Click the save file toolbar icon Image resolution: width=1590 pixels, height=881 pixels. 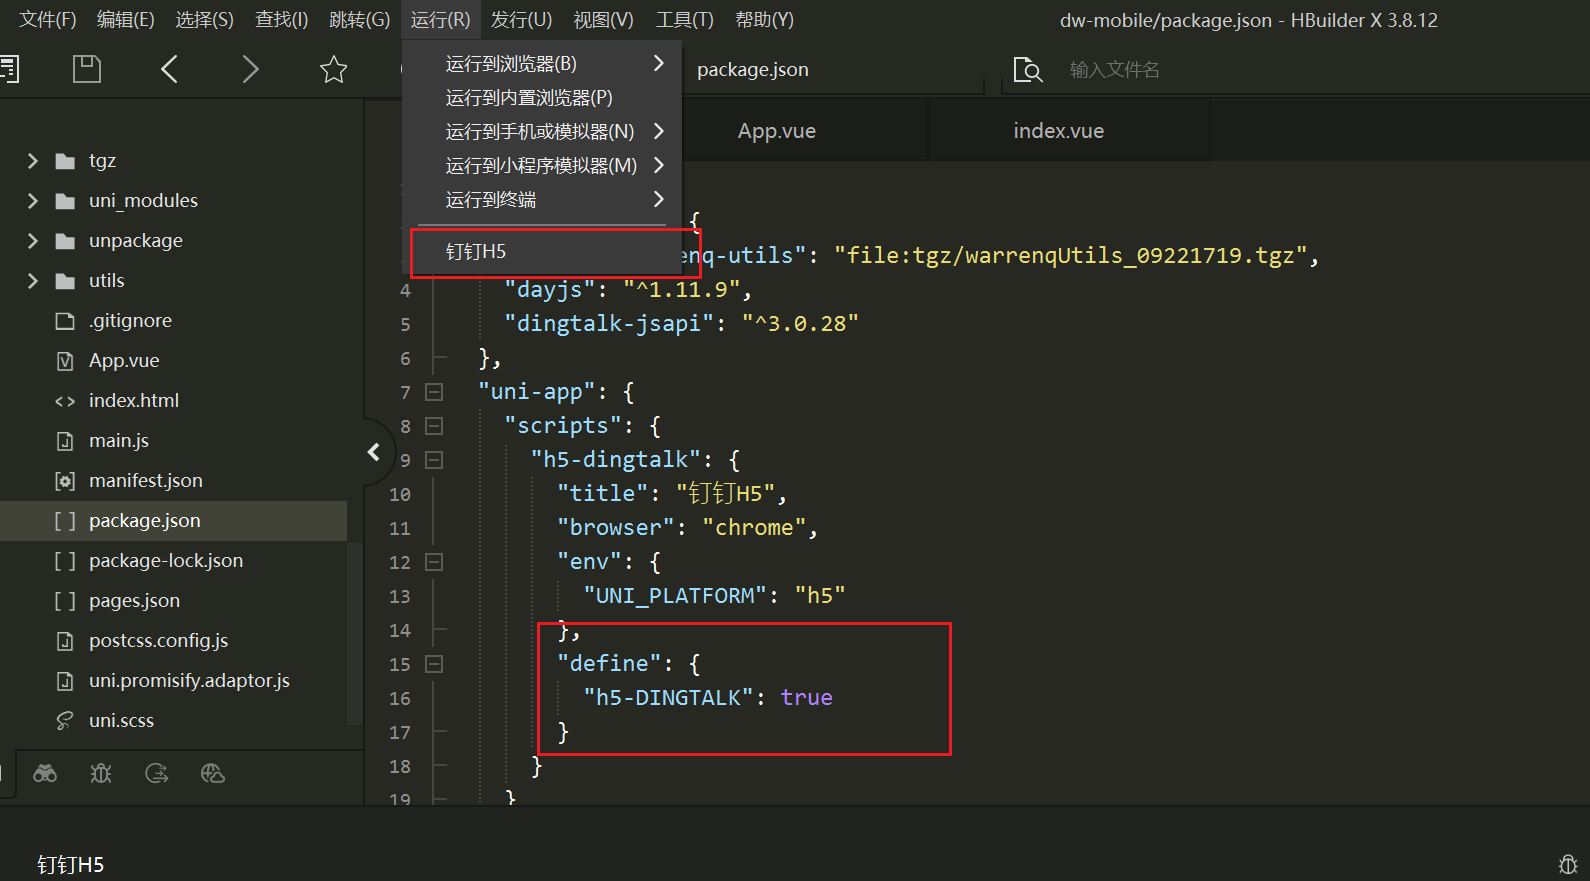click(87, 69)
